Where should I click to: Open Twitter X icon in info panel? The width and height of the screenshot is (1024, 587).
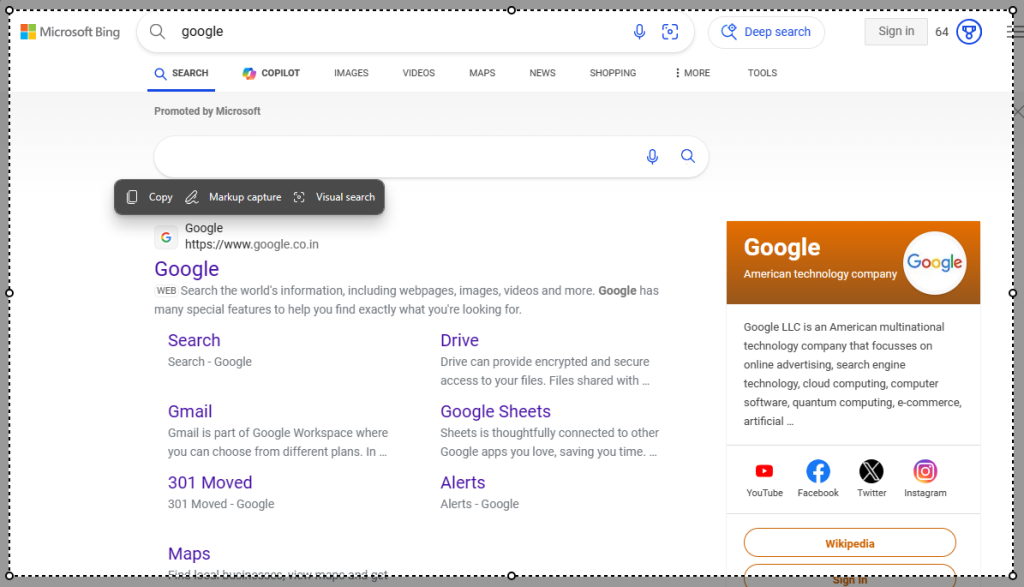click(x=871, y=471)
